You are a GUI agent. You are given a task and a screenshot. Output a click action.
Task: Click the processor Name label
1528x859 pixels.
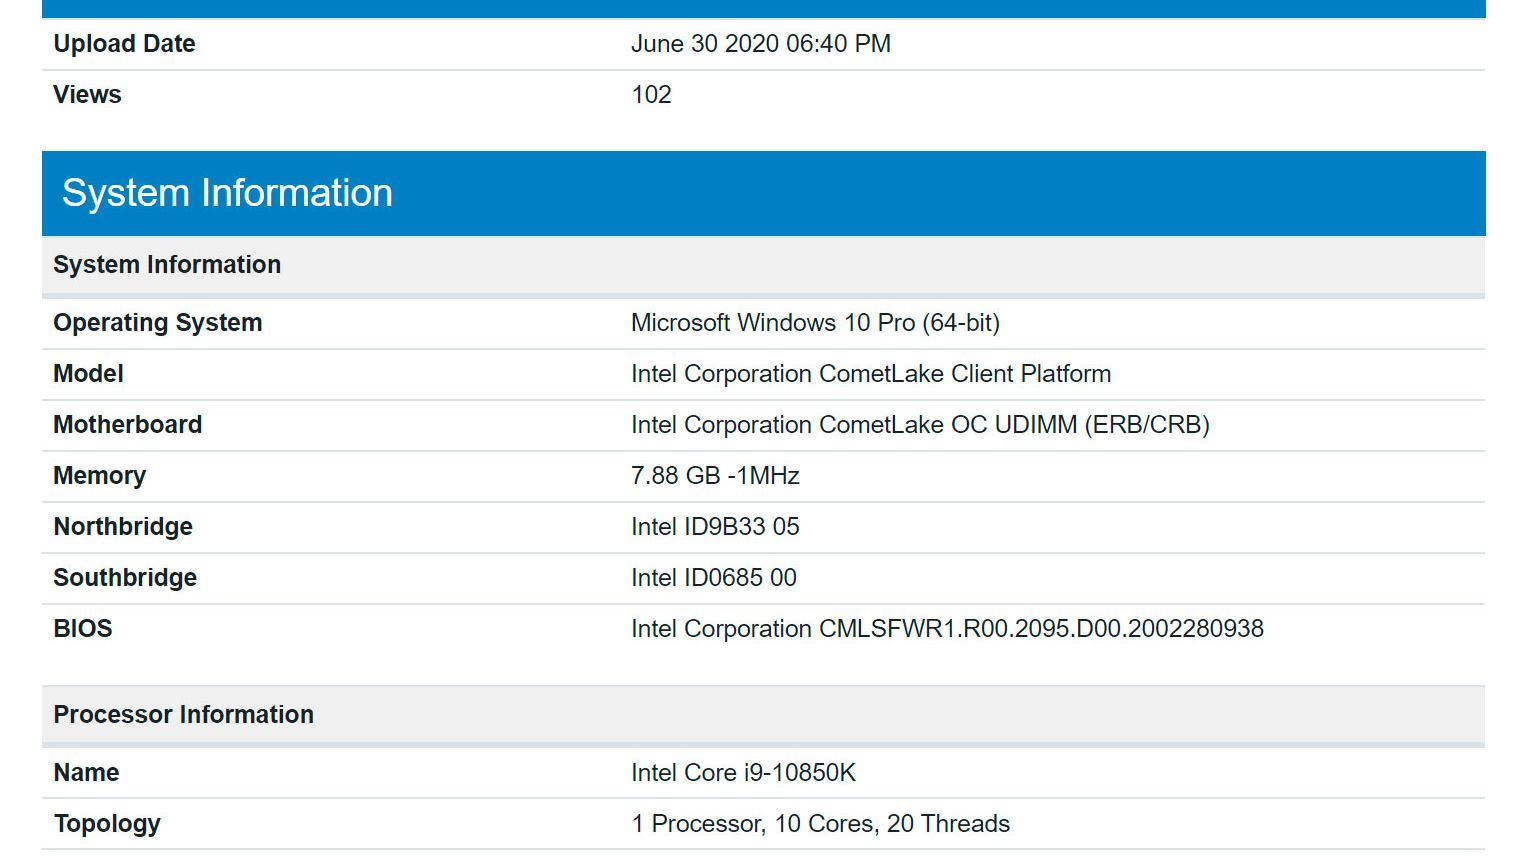[x=86, y=773]
